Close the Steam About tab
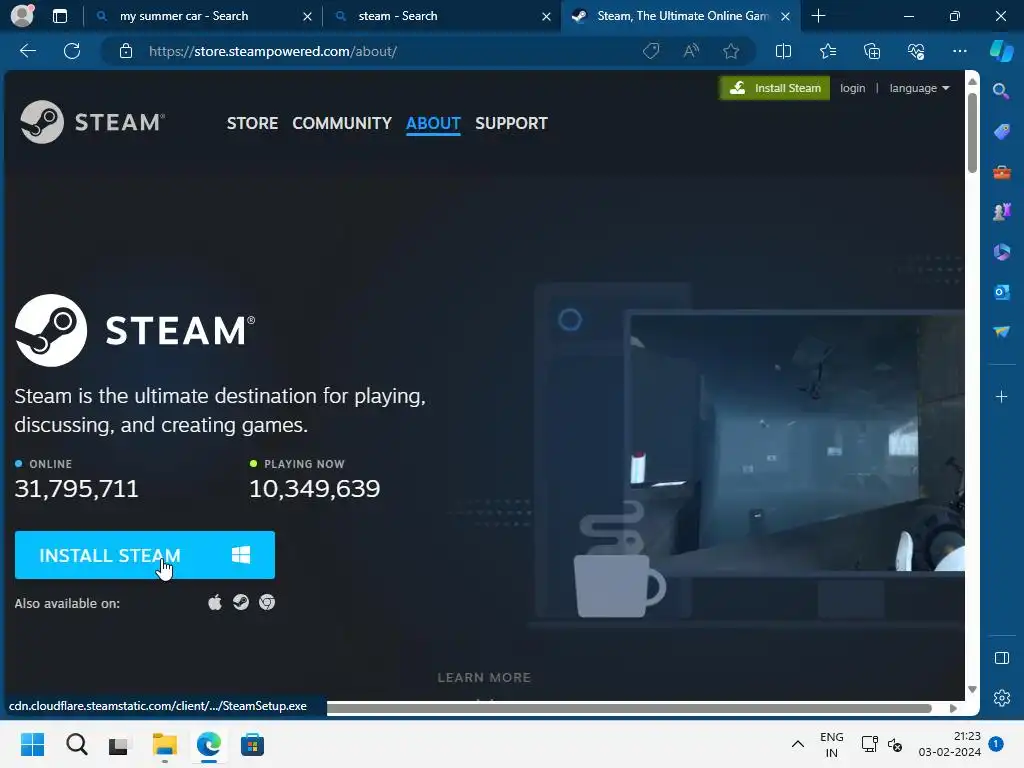 pos(786,16)
